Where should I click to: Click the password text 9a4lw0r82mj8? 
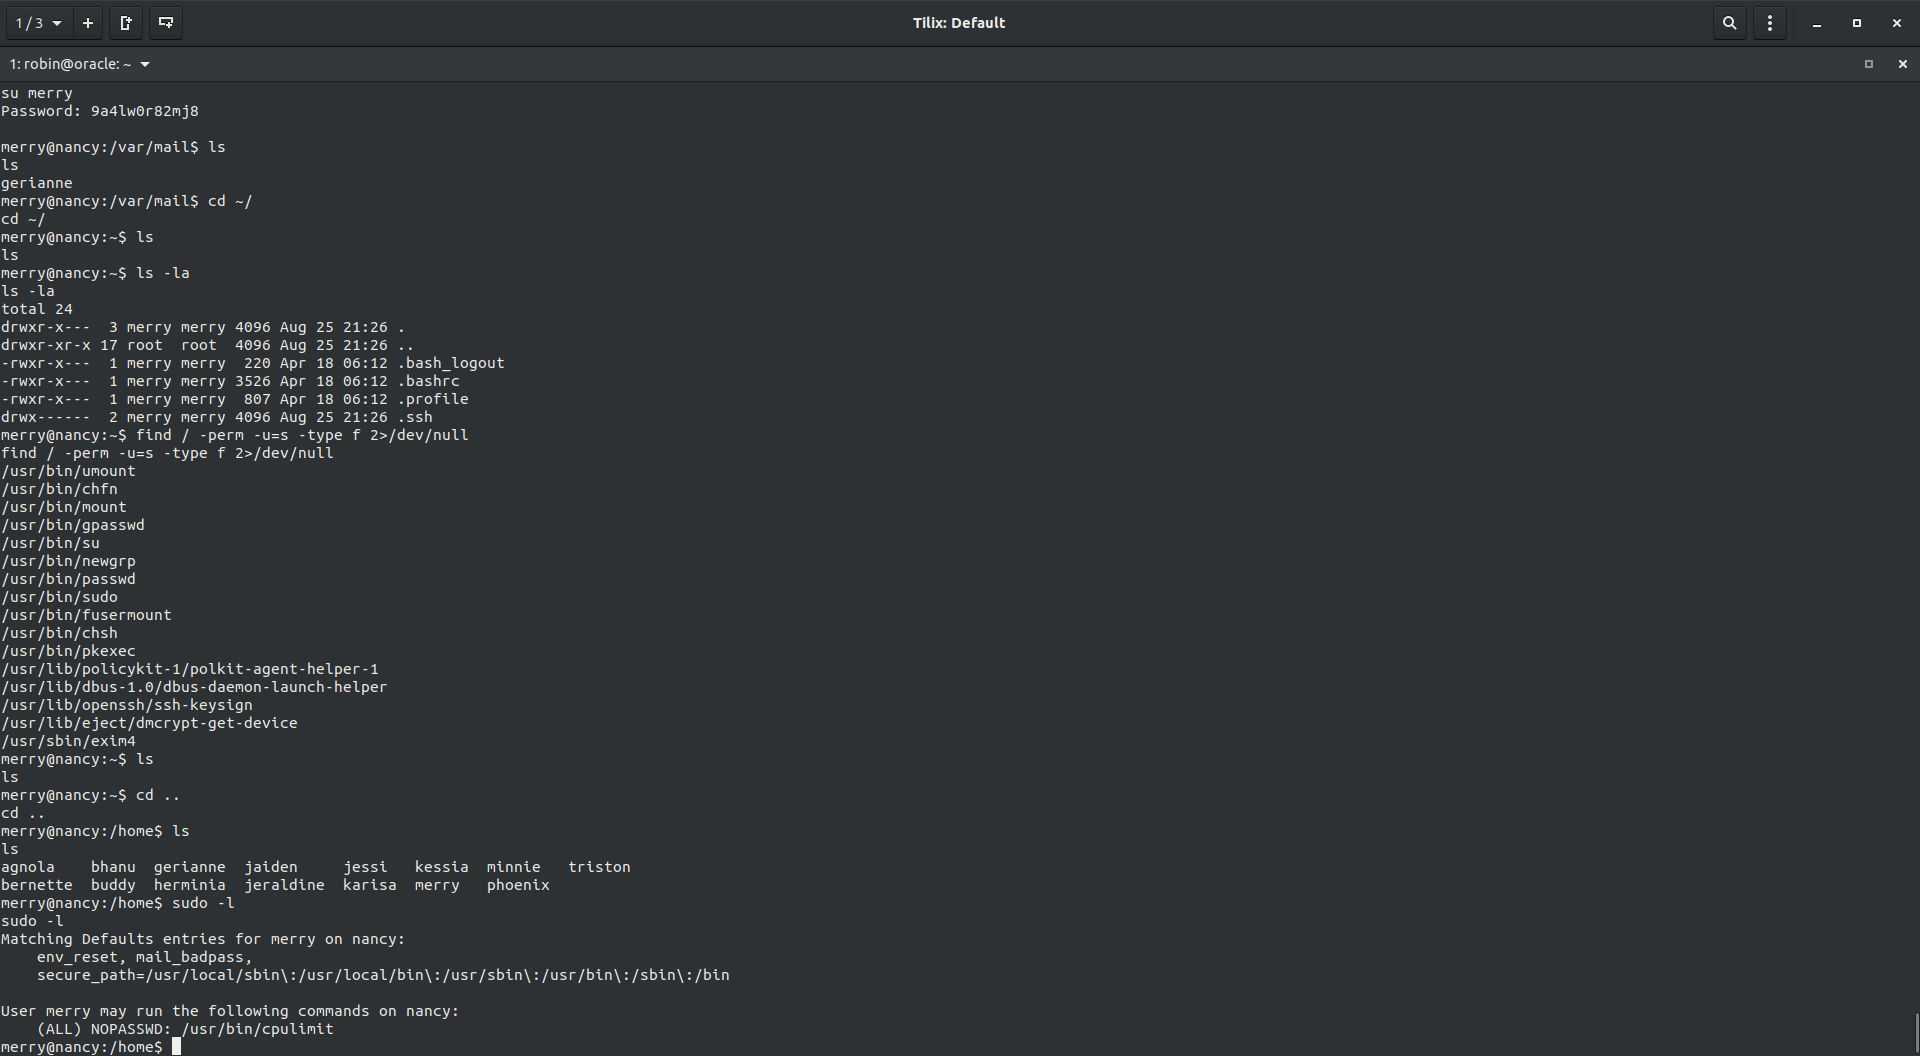point(144,111)
